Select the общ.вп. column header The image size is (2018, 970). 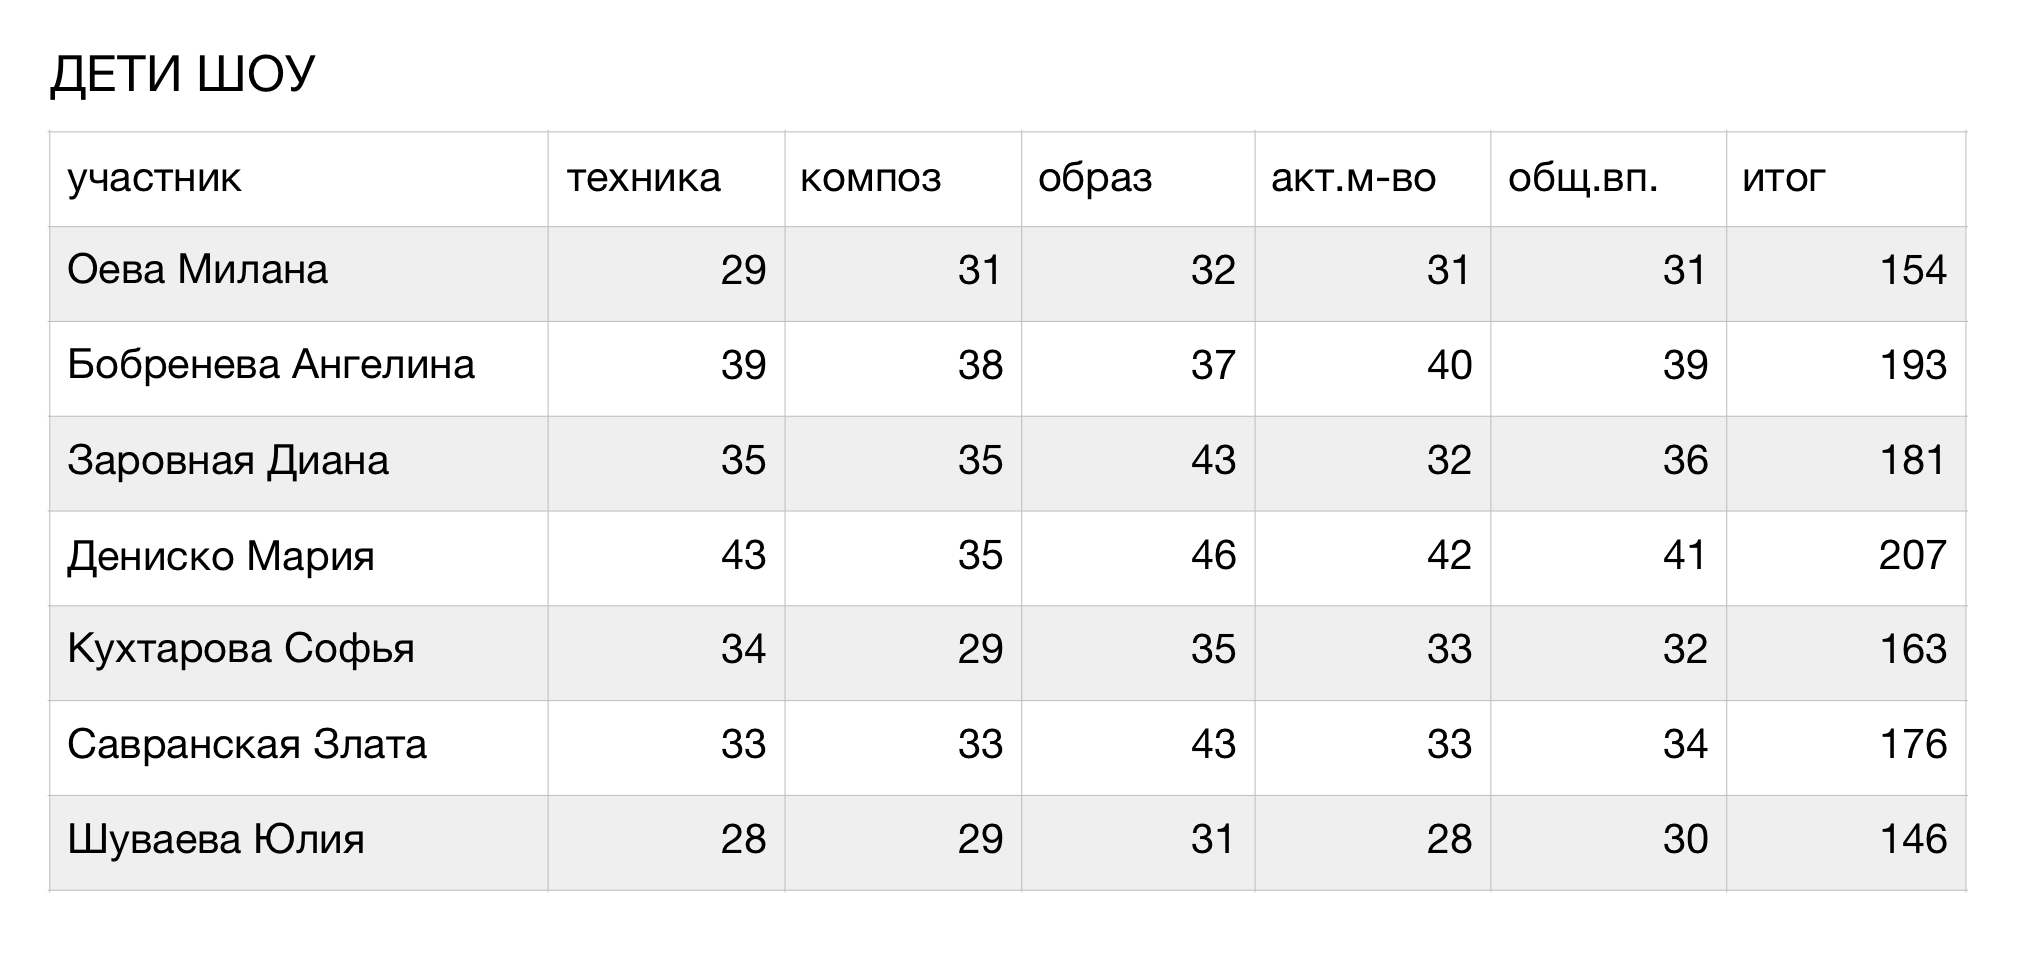pyautogui.click(x=1609, y=179)
